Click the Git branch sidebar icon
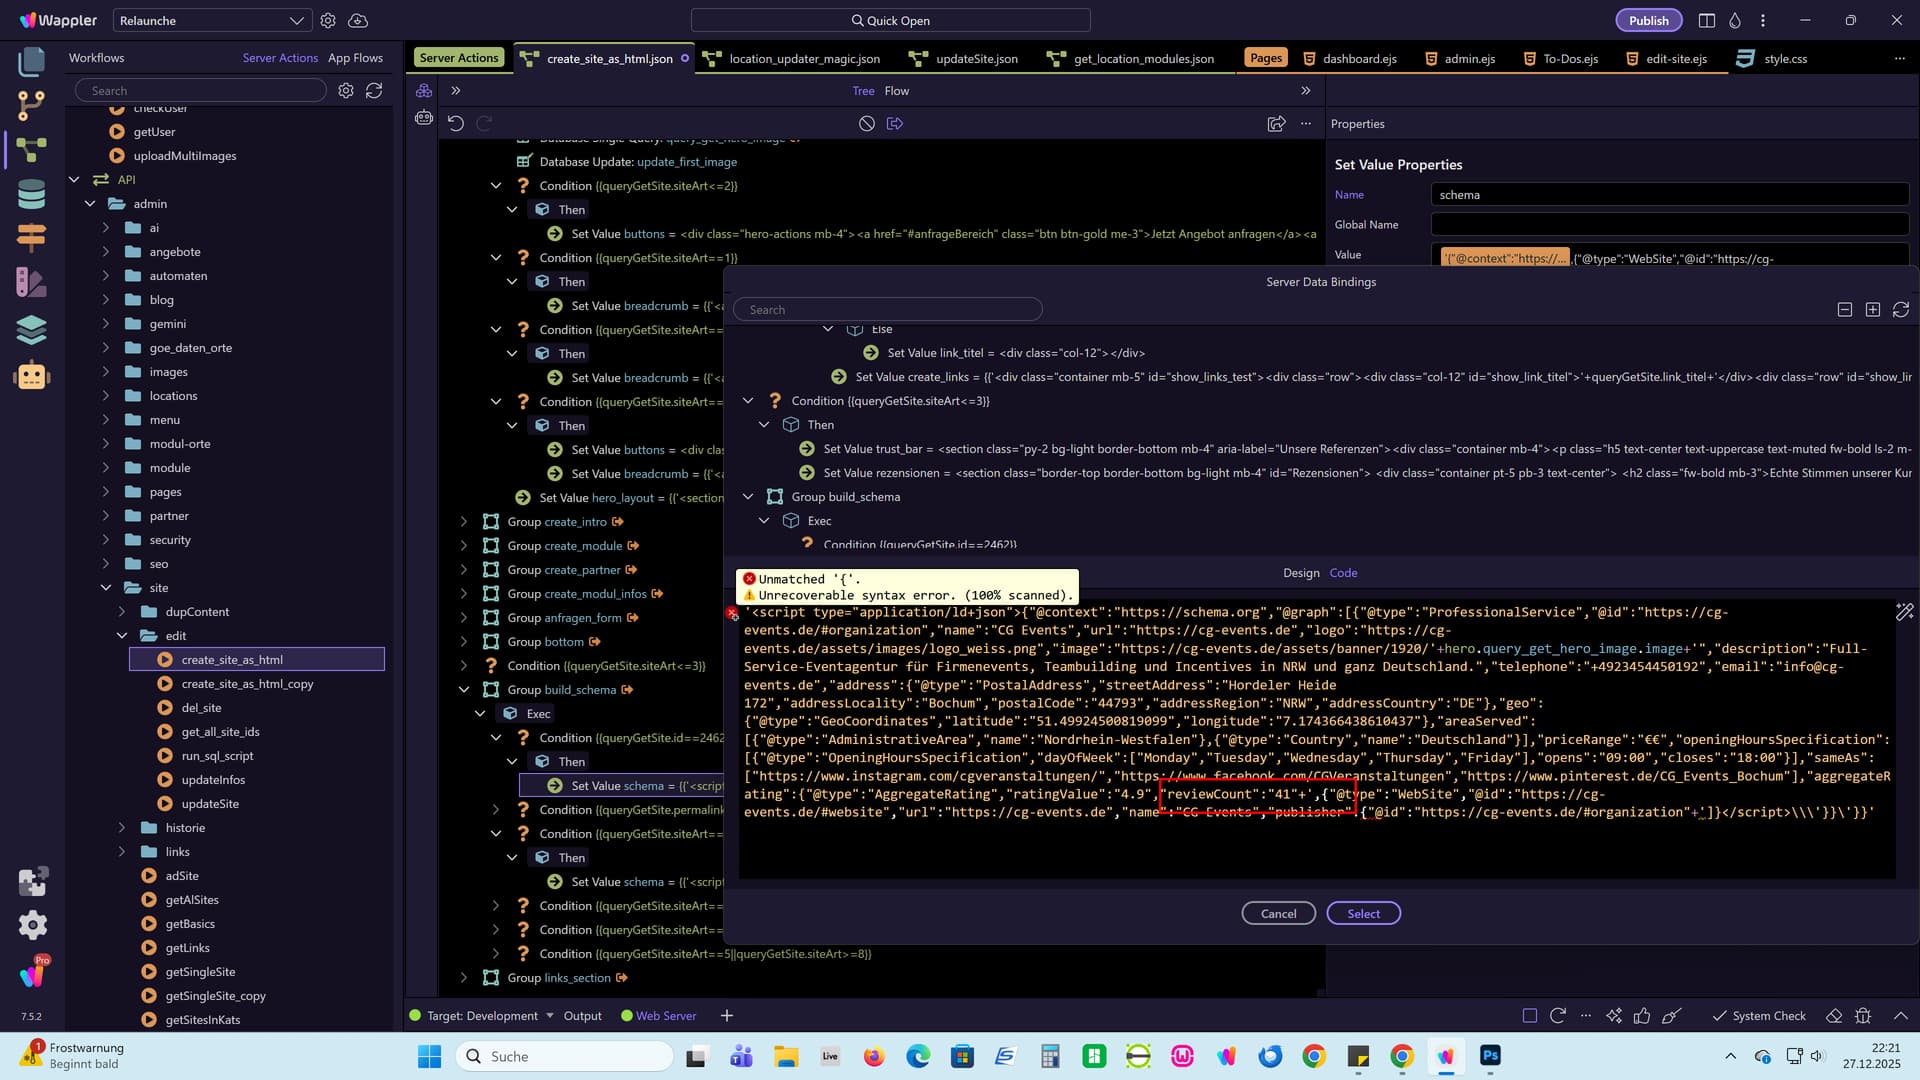This screenshot has height=1080, width=1920. 31,104
